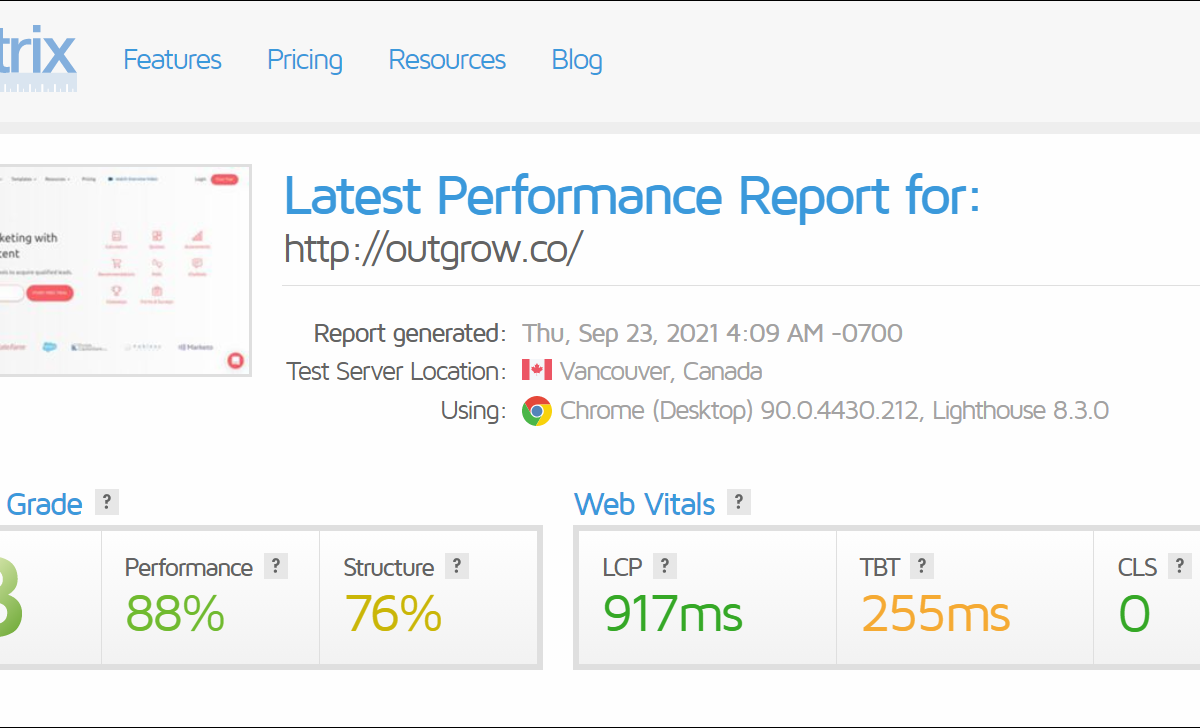Click the 255ms TBT value

pyautogui.click(x=935, y=614)
